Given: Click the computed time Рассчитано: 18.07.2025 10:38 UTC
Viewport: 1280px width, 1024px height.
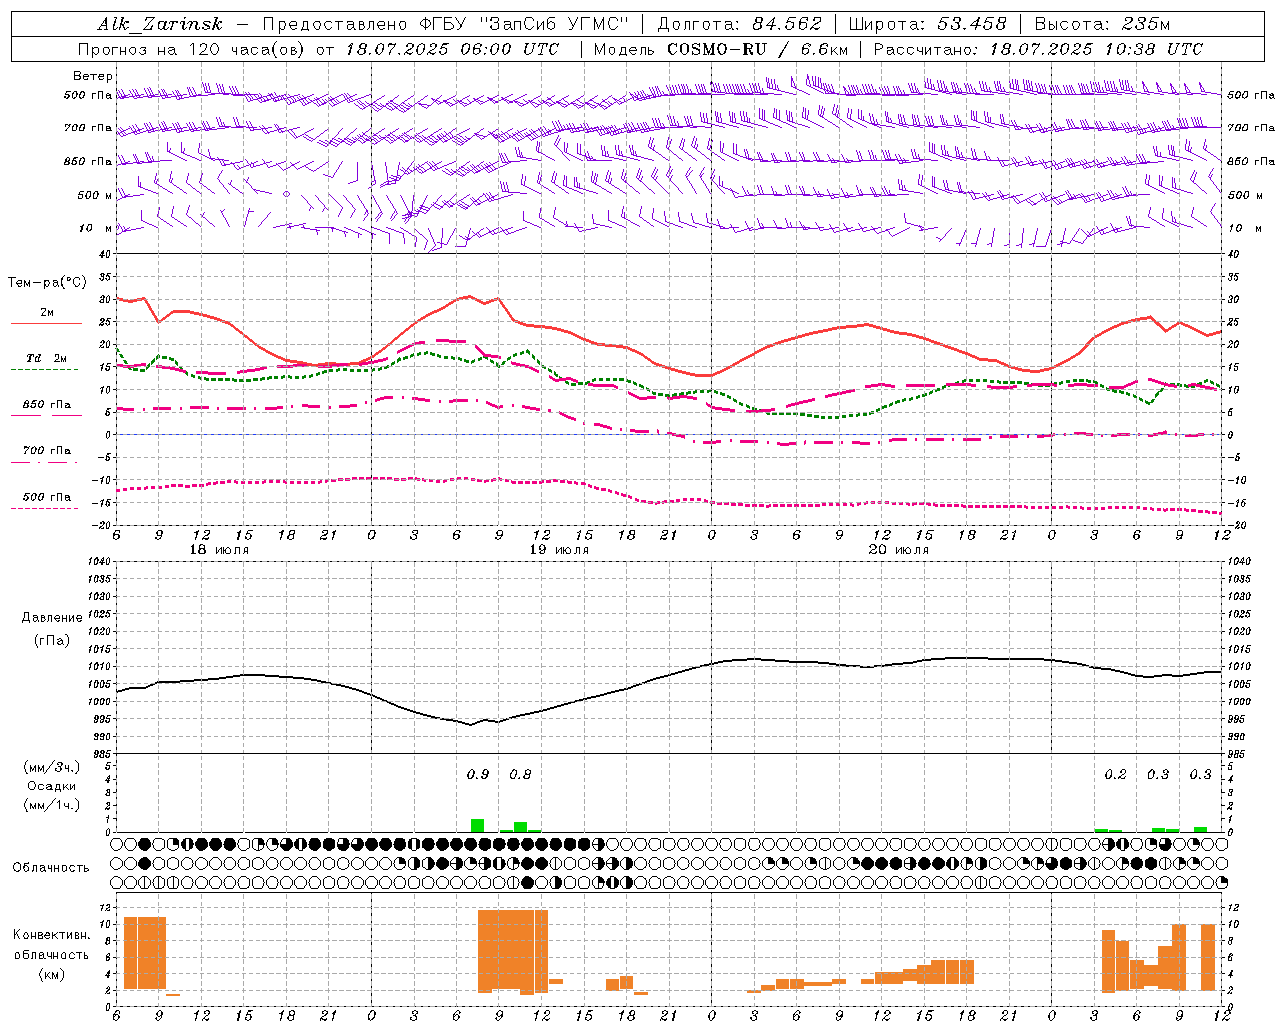Looking at the screenshot, I should 1038,49.
